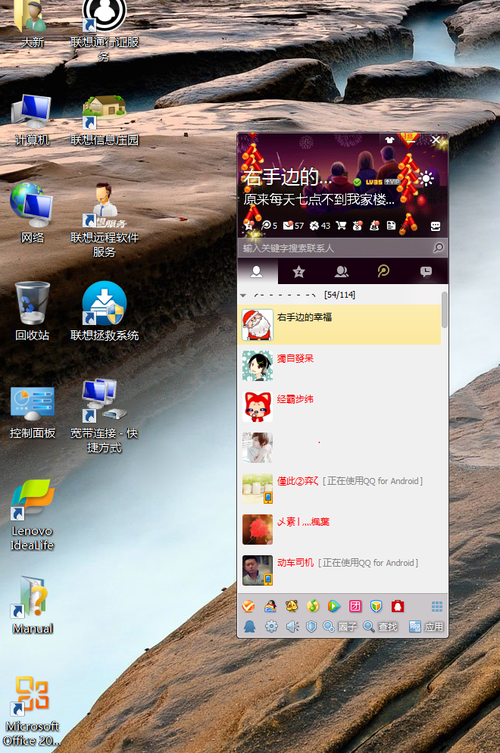The height and width of the screenshot is (753, 500).
Task: Click the contact list scrollbar
Action: click(445, 310)
